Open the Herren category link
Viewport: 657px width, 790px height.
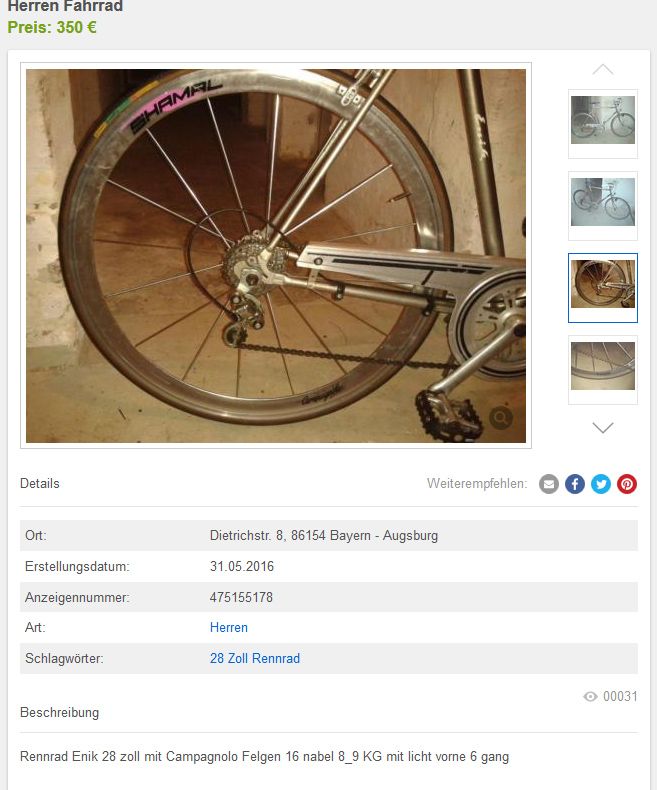tap(229, 627)
